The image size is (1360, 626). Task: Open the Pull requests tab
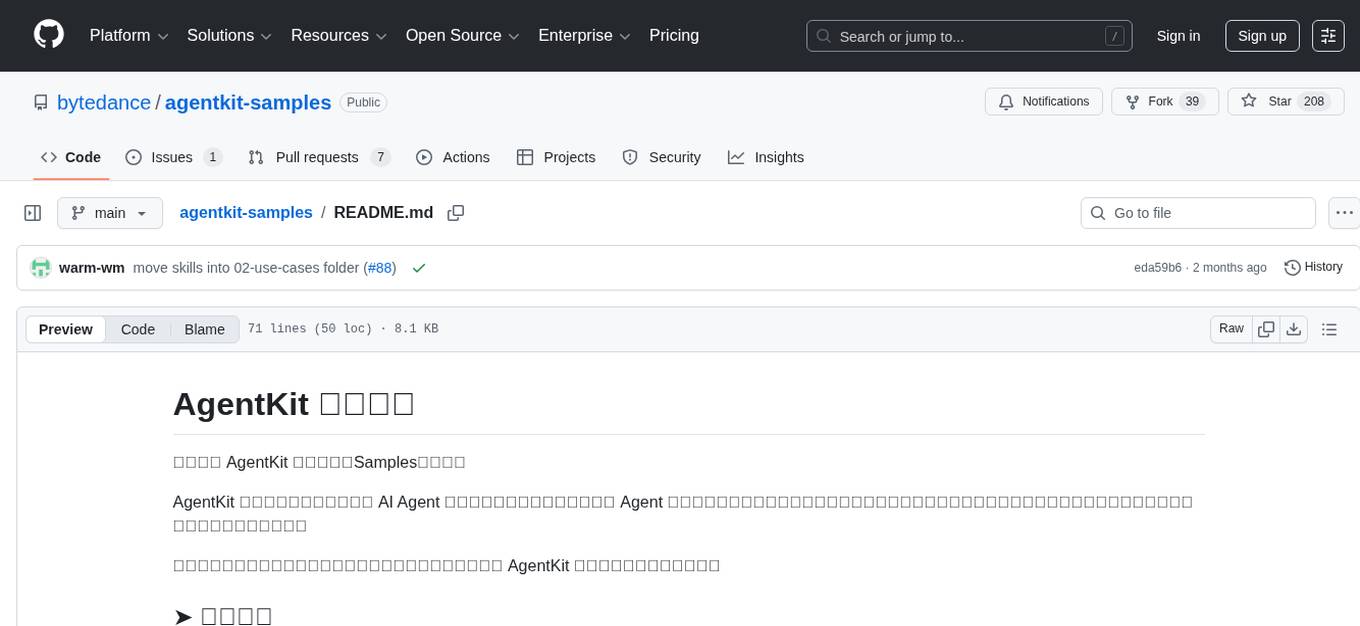(317, 157)
